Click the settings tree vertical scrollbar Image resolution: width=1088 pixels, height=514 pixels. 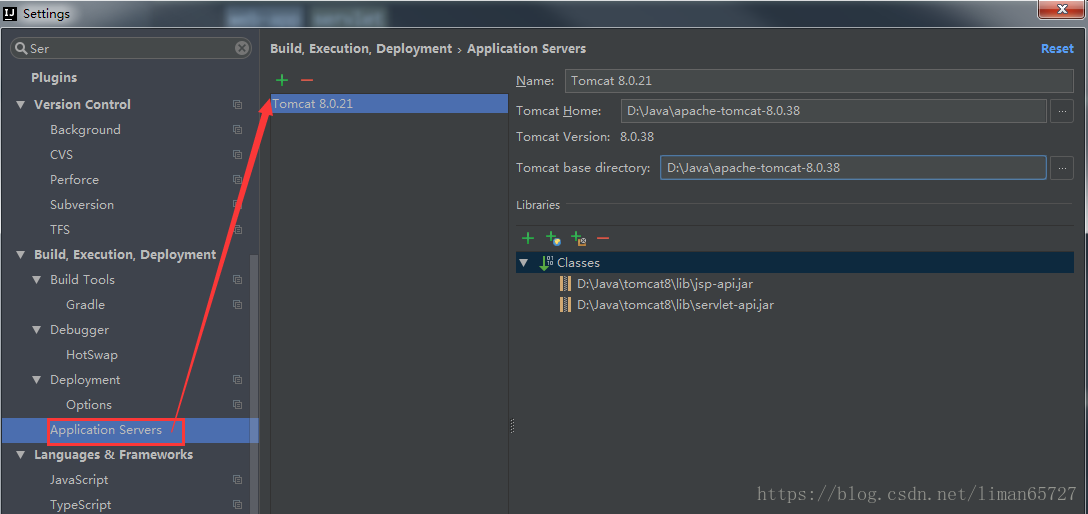(254, 384)
